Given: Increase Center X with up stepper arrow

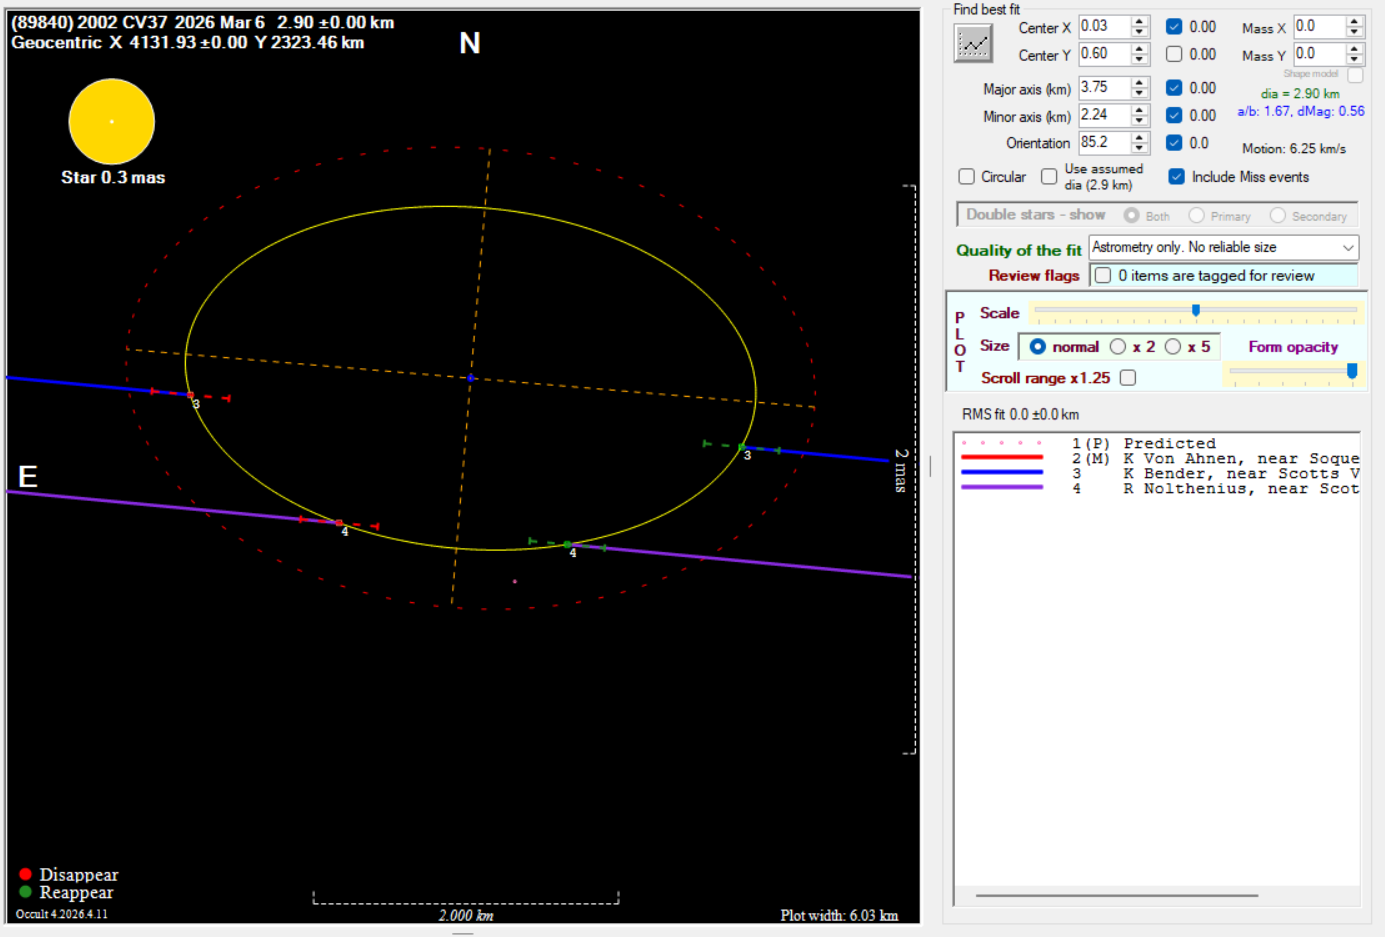Looking at the screenshot, I should [x=1139, y=22].
